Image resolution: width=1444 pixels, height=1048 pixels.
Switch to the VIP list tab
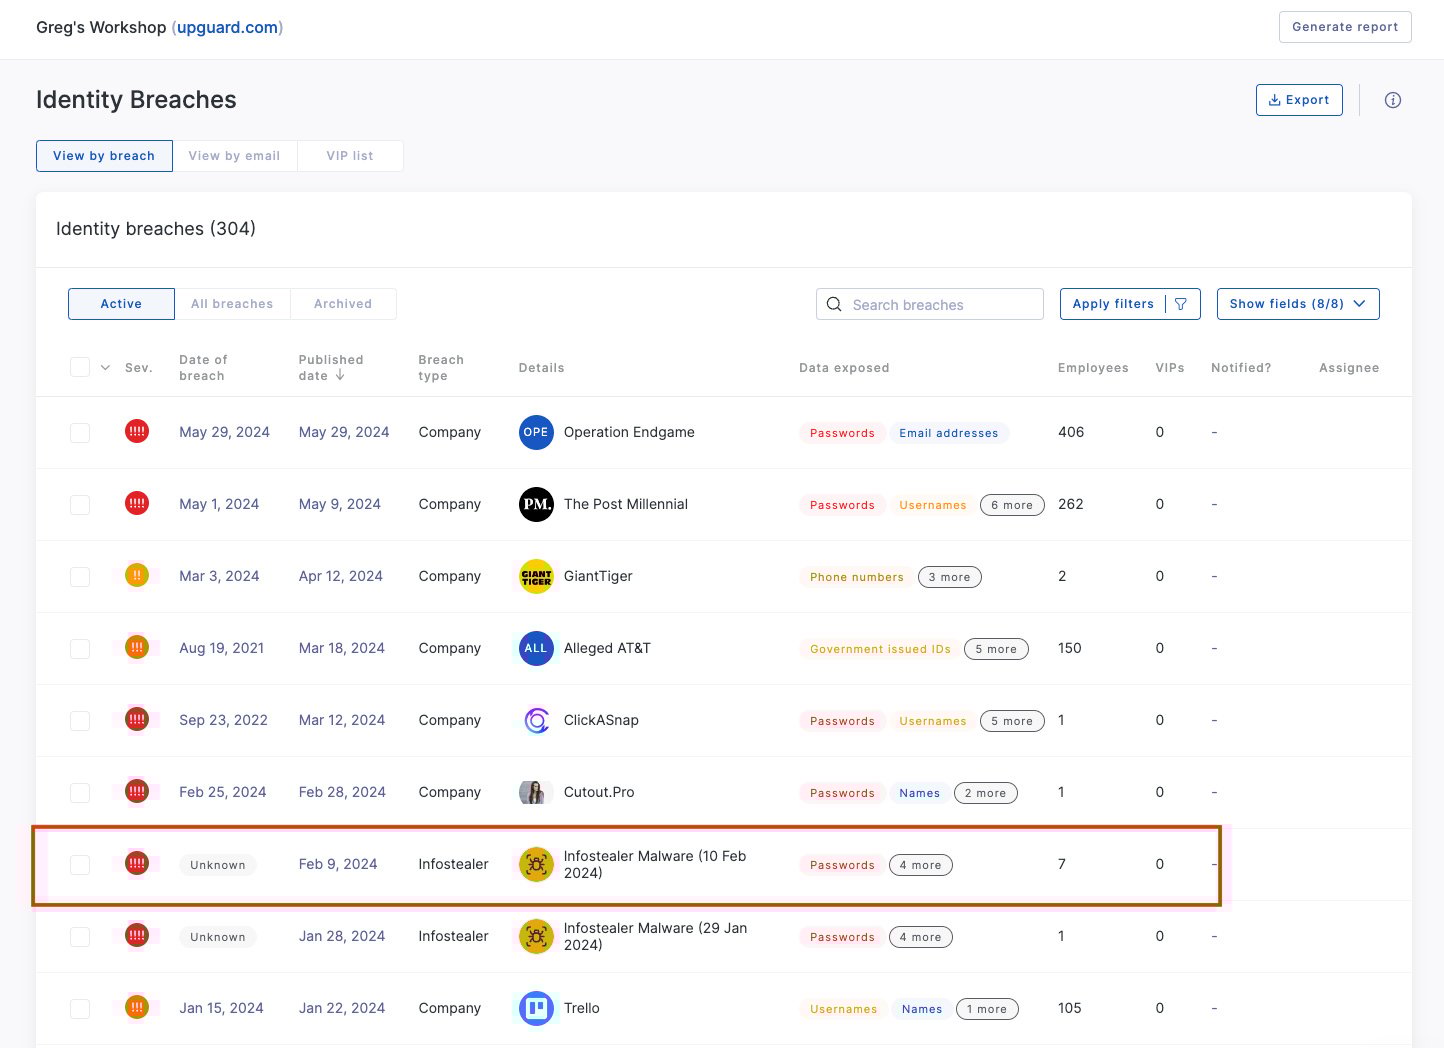[350, 155]
